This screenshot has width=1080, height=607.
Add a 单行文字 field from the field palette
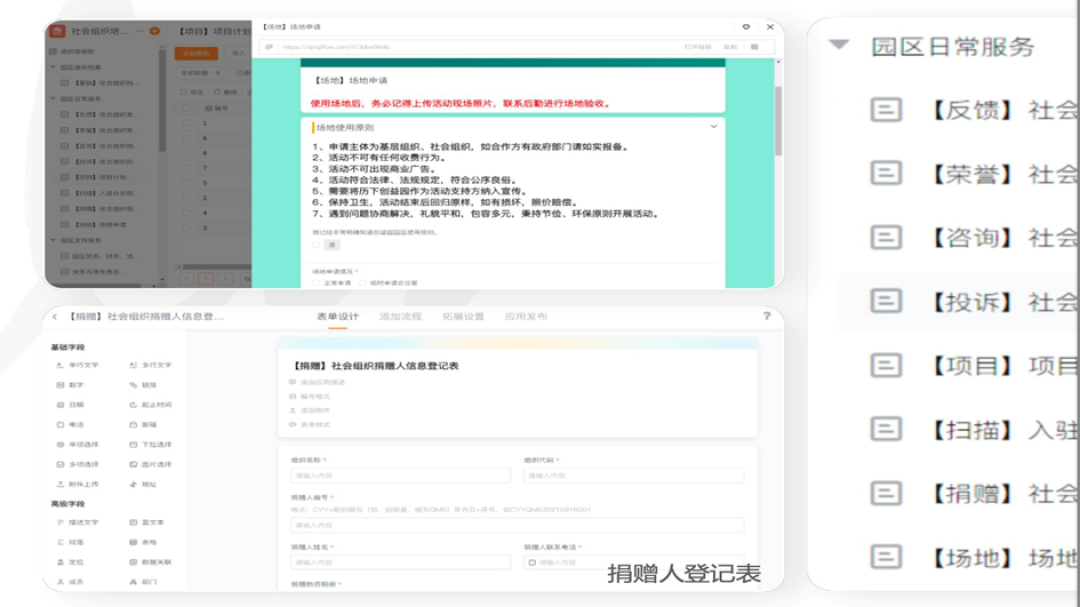[x=78, y=365]
